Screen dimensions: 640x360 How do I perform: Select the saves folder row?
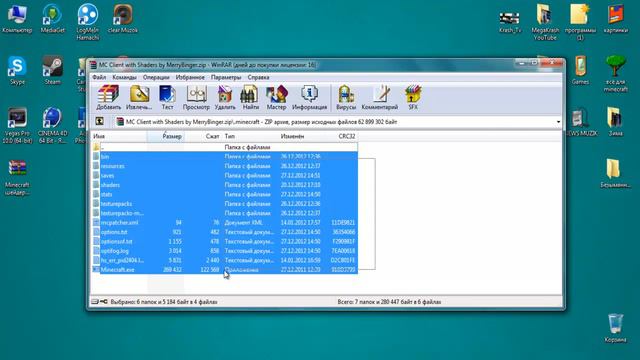pyautogui.click(x=225, y=175)
